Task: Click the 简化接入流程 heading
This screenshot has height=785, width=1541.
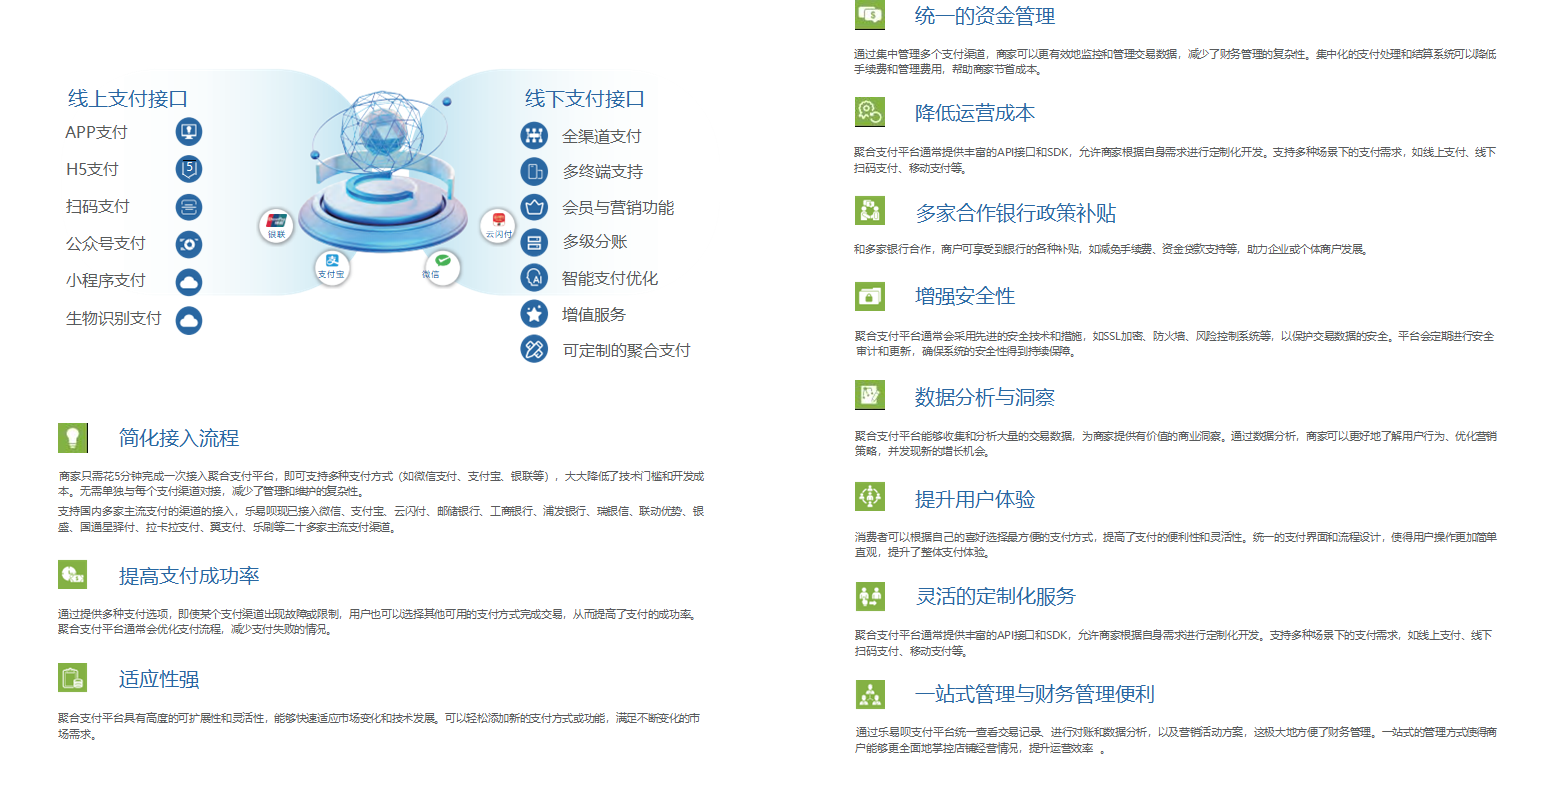Action: point(179,438)
